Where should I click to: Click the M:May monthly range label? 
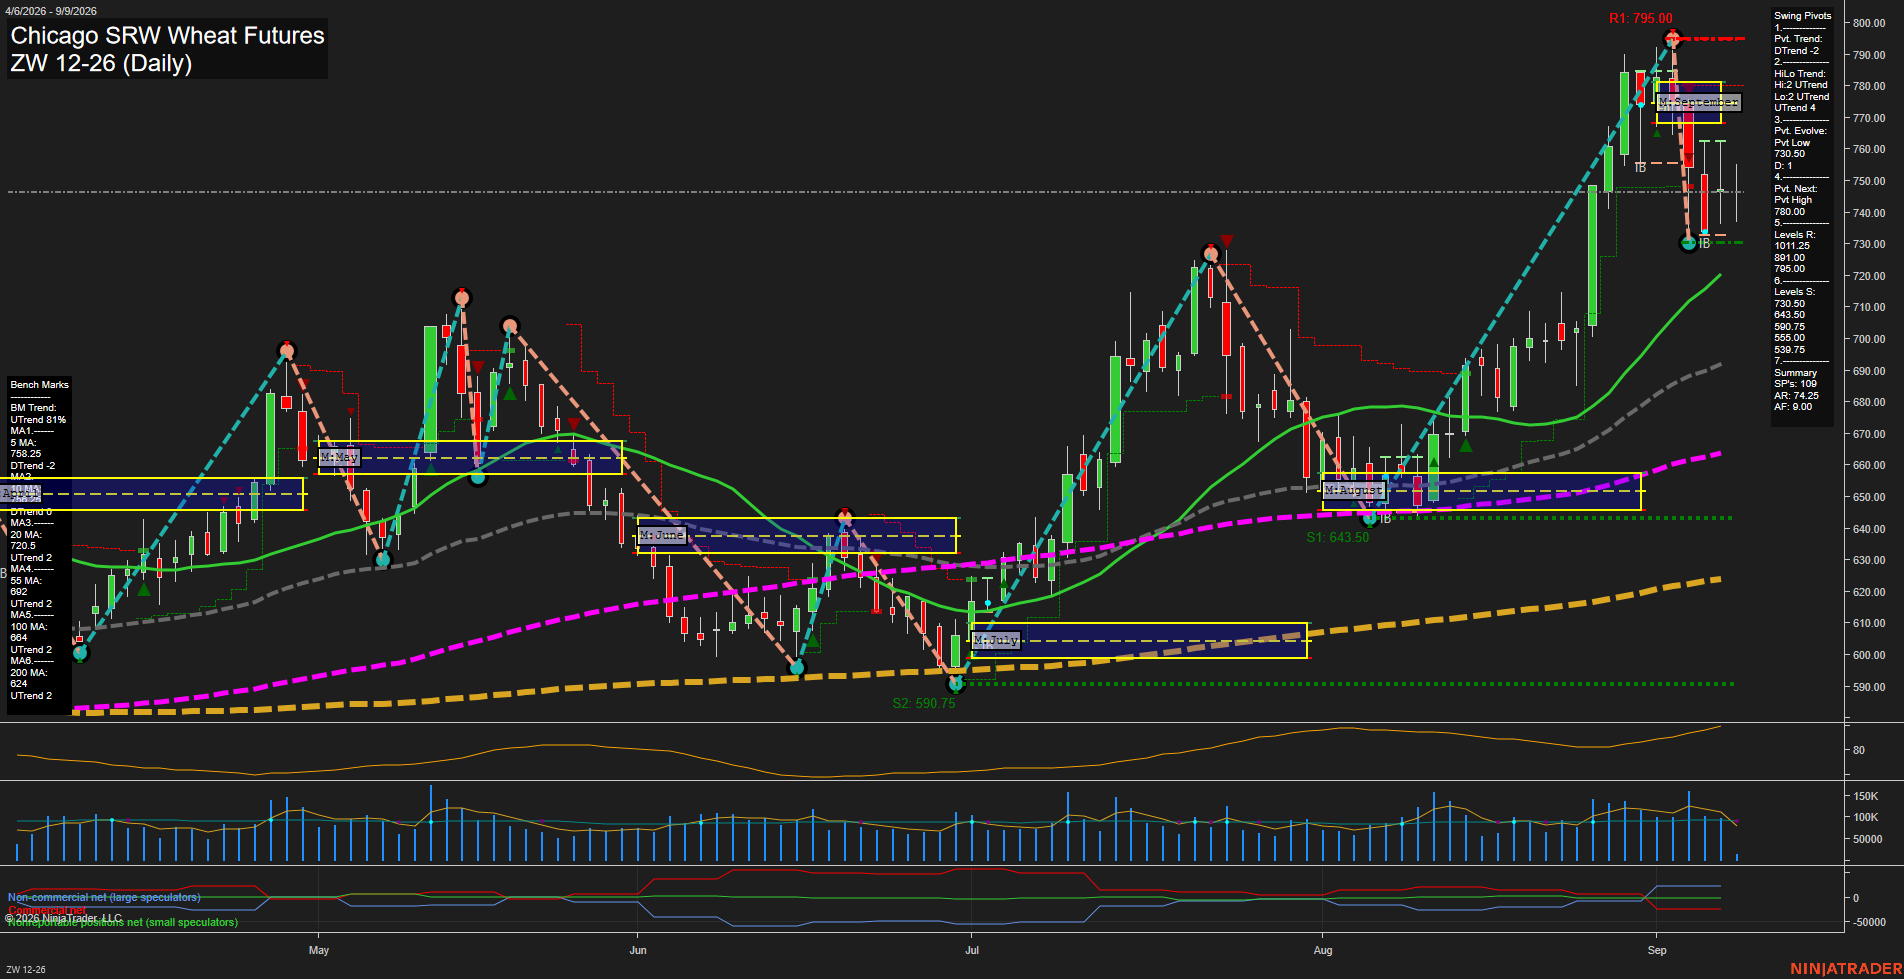pyautogui.click(x=339, y=457)
